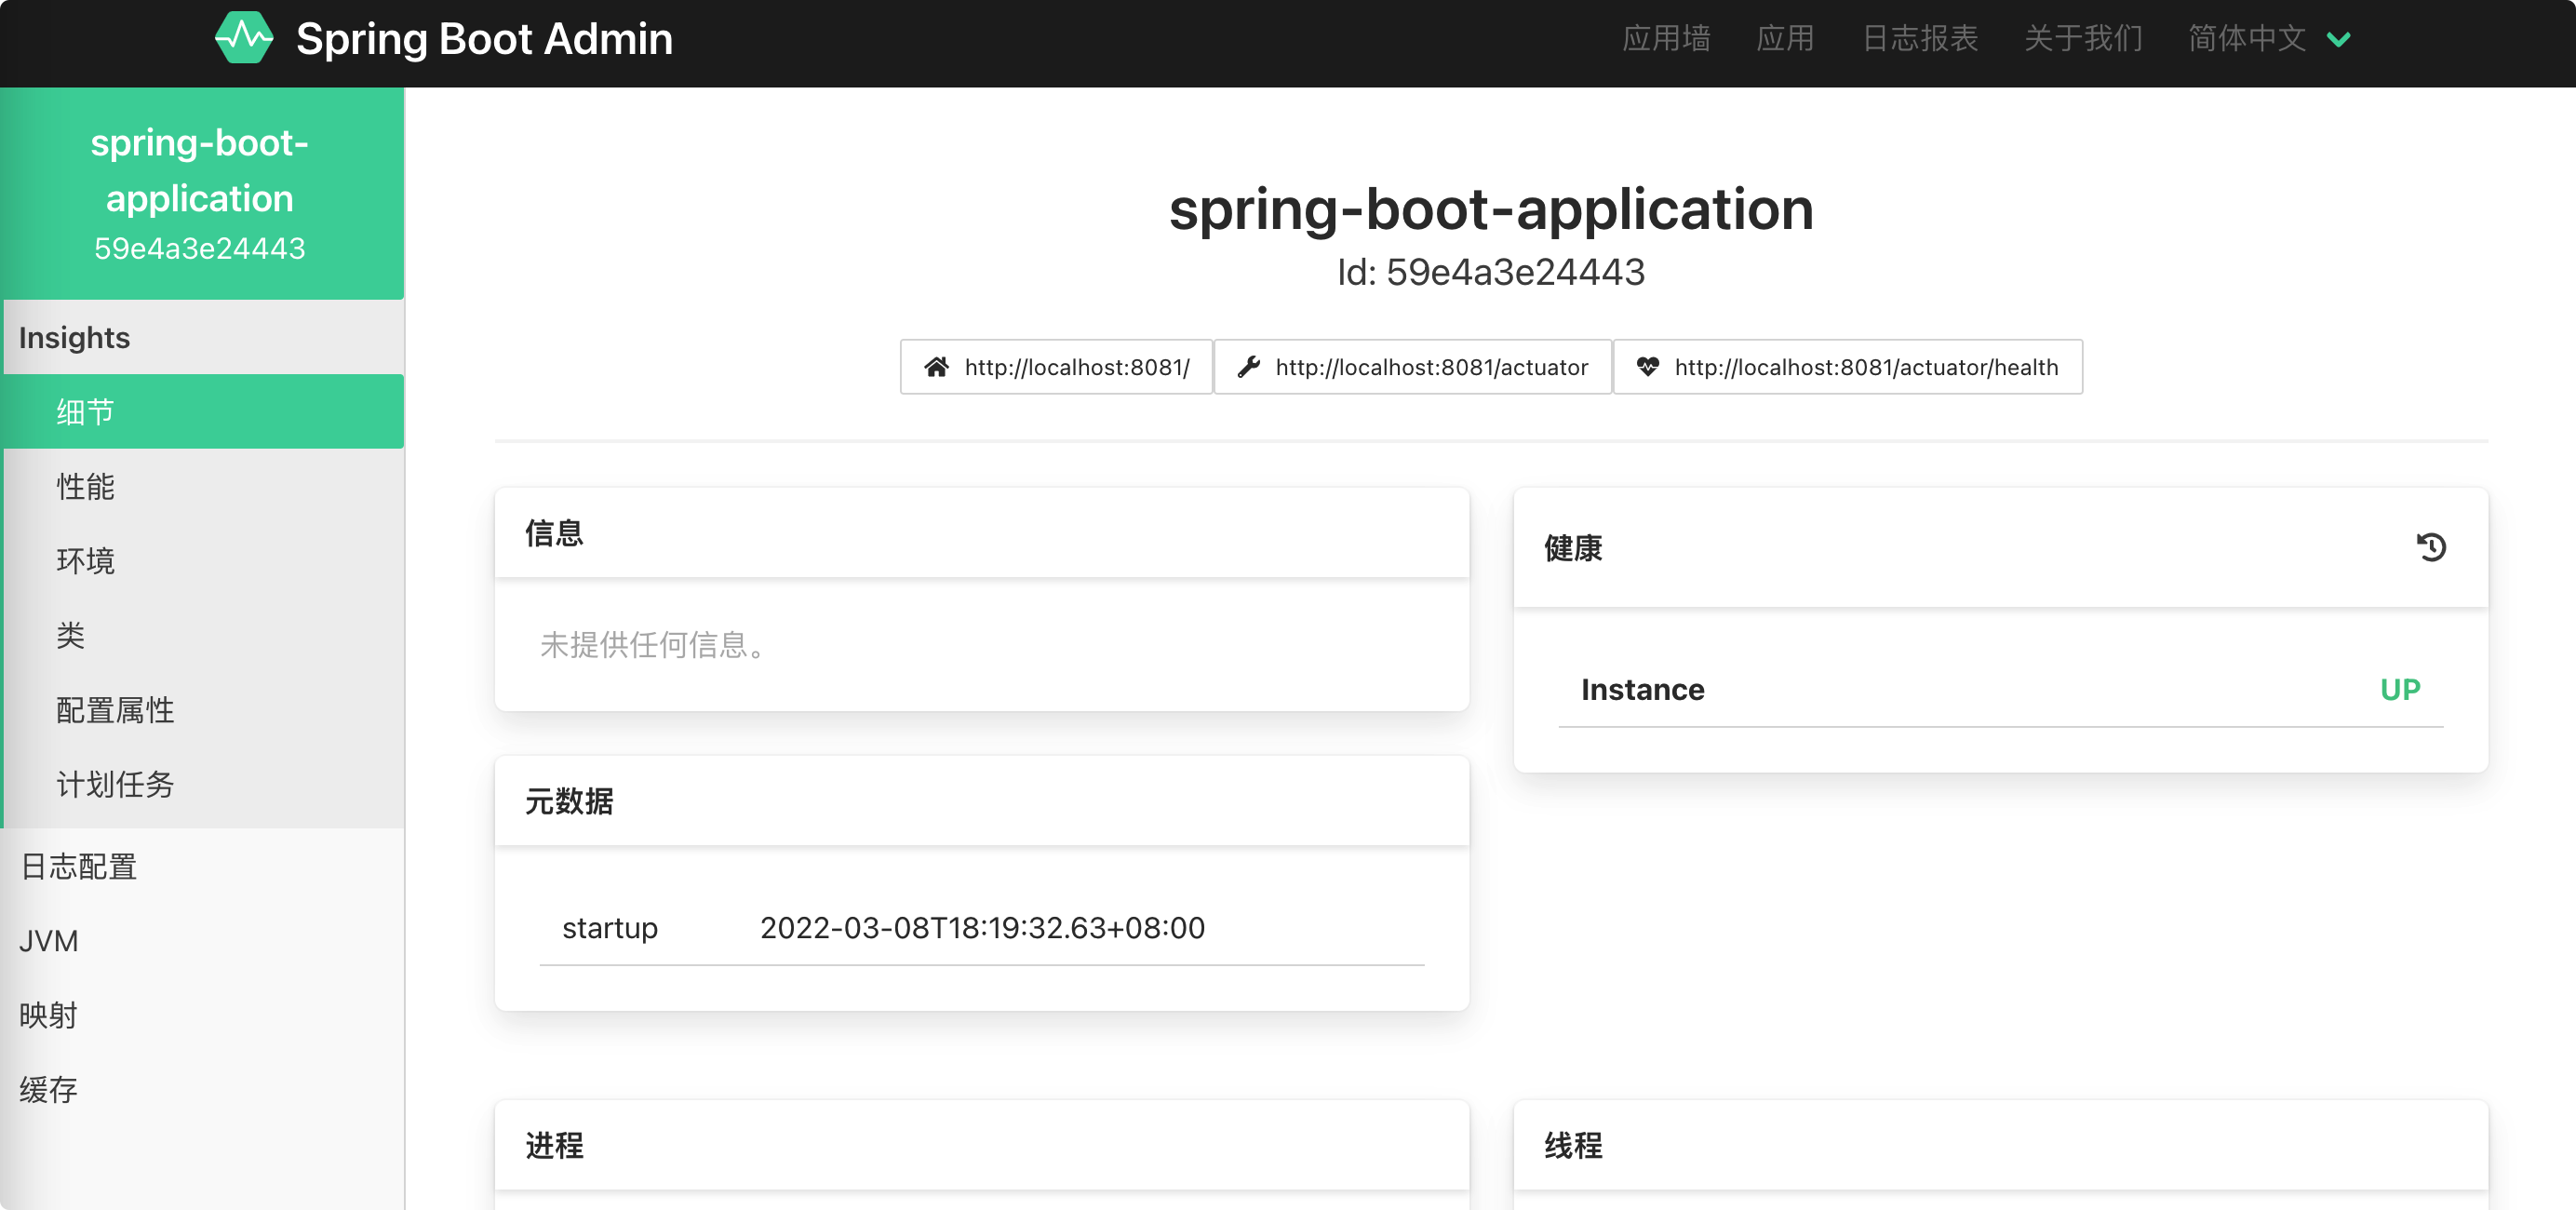Viewport: 2576px width, 1210px height.
Task: Click the 健康 card header
Action: [2000, 547]
